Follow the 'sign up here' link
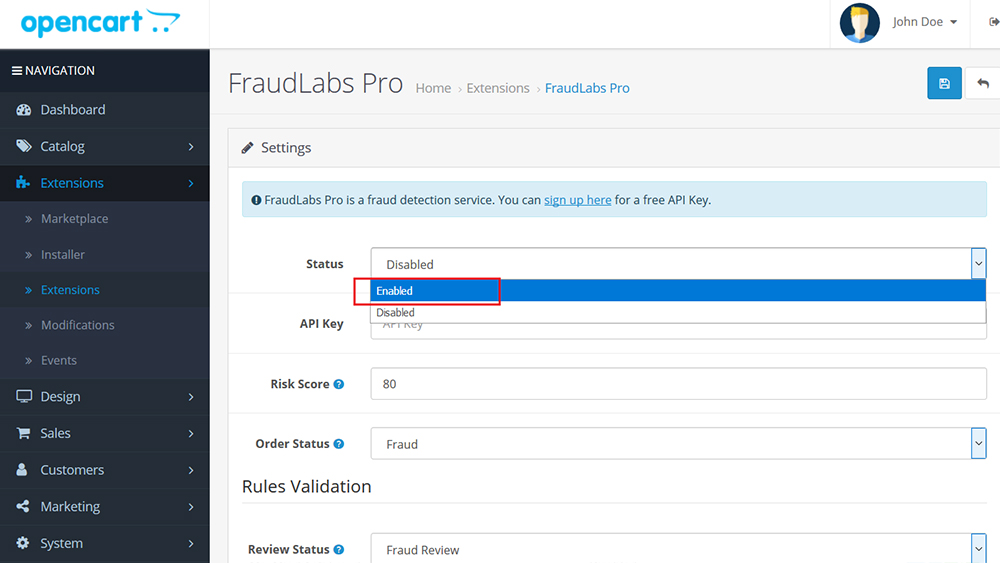This screenshot has height=563, width=1000. point(577,200)
